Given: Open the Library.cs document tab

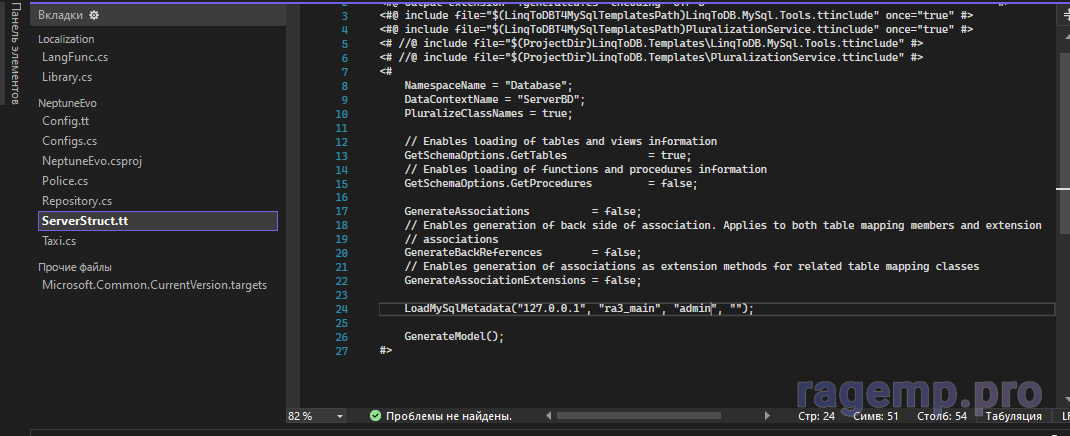Looking at the screenshot, I should (x=67, y=77).
